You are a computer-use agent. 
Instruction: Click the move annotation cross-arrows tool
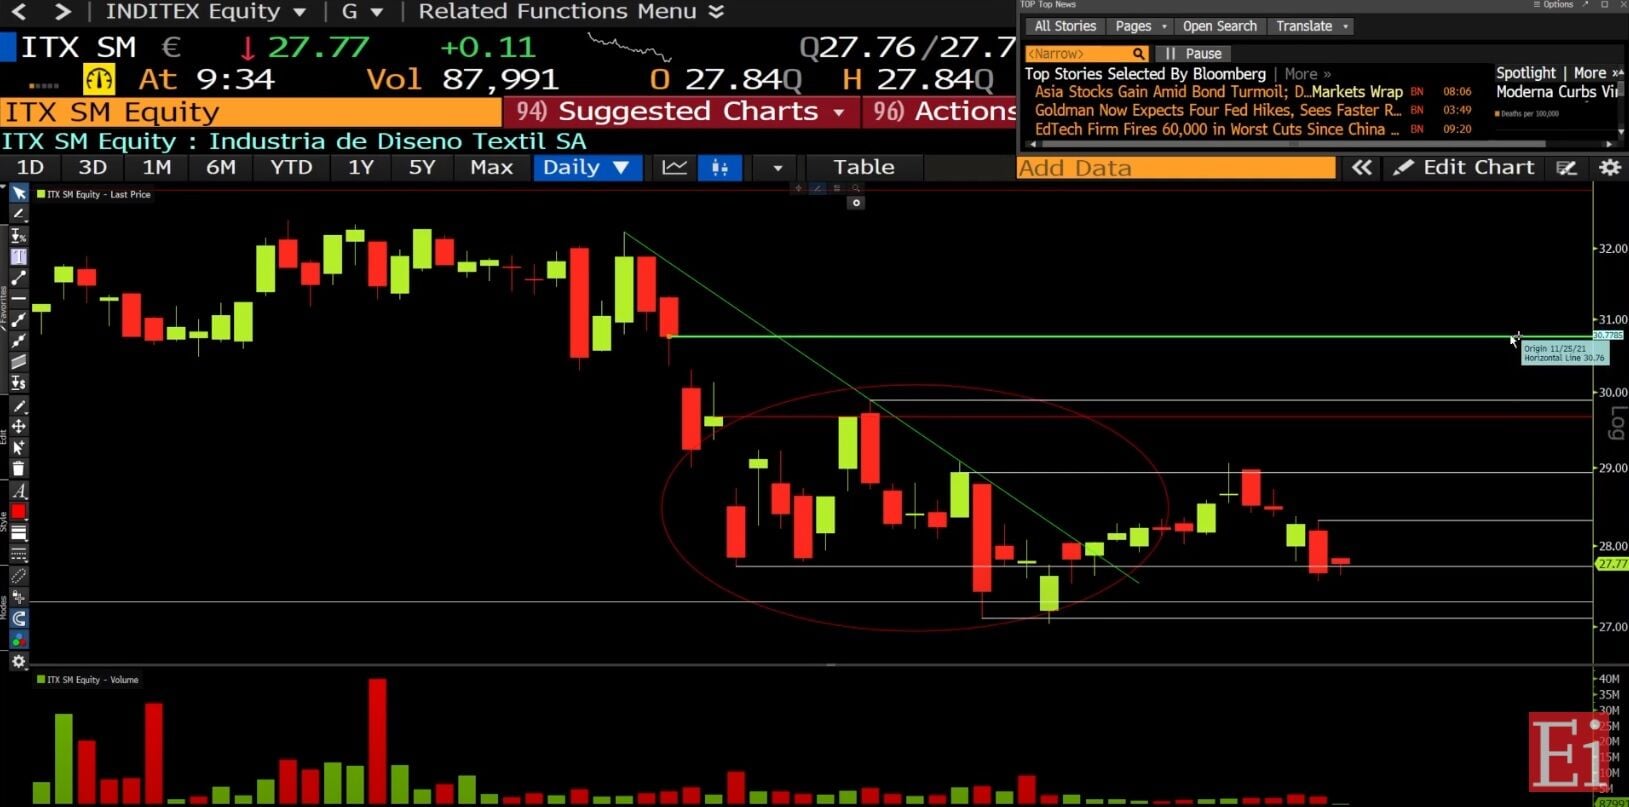click(18, 426)
